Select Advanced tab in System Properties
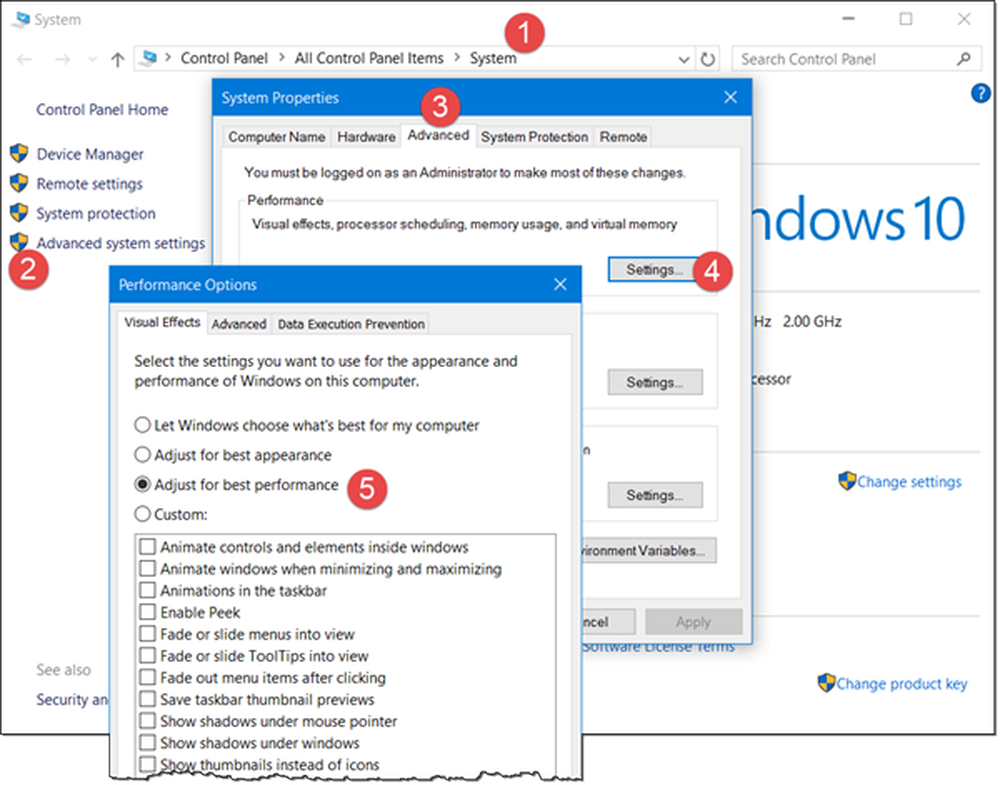This screenshot has width=1000, height=785. tap(438, 135)
